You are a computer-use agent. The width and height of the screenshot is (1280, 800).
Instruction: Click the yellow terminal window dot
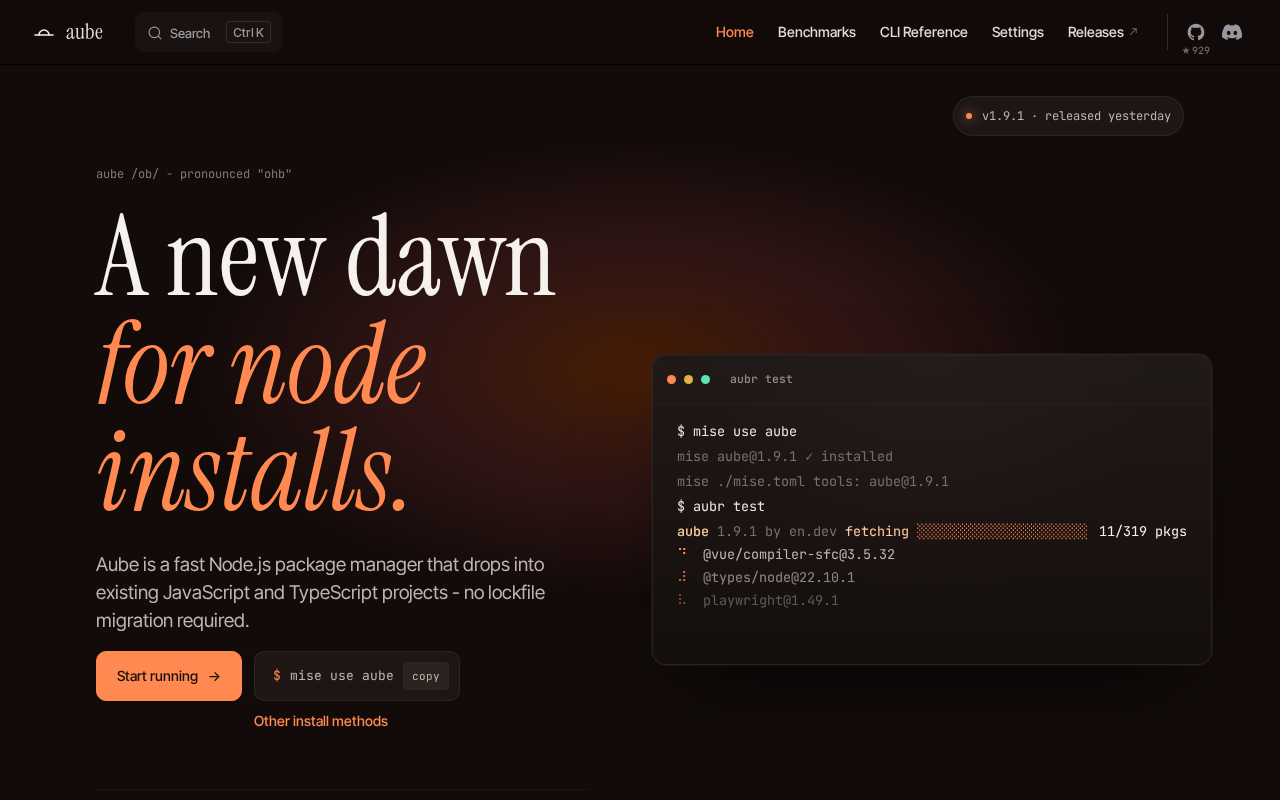689,380
